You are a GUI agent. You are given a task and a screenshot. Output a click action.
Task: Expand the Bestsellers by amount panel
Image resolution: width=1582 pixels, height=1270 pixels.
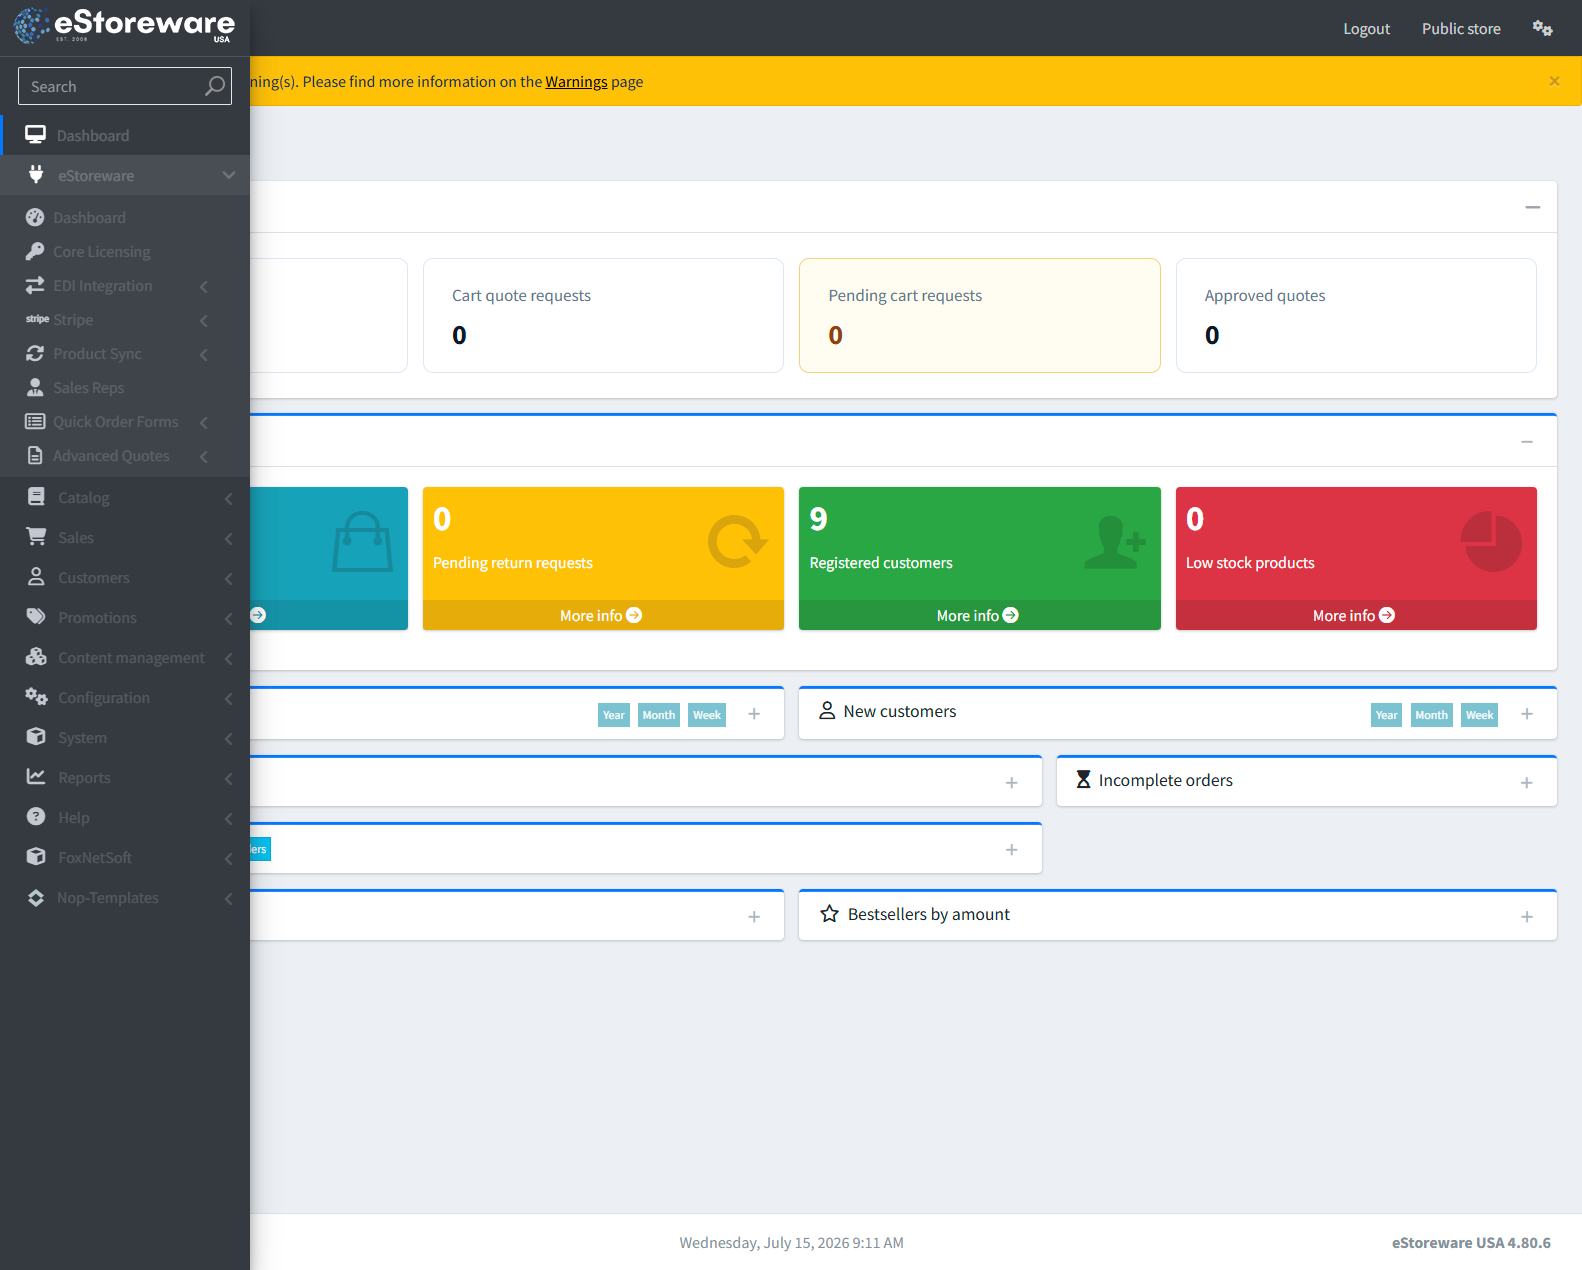[x=1527, y=917]
